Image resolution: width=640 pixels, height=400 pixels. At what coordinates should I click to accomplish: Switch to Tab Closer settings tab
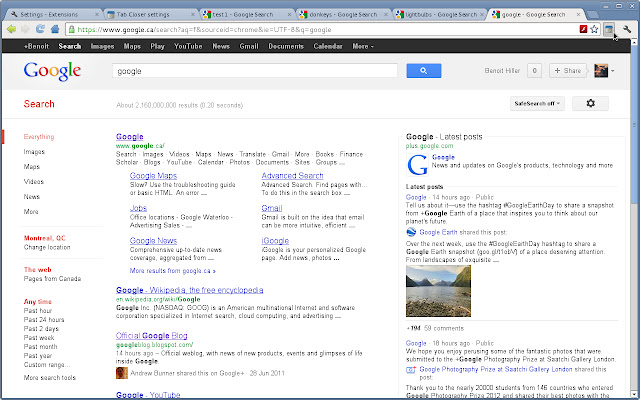pyautogui.click(x=149, y=14)
